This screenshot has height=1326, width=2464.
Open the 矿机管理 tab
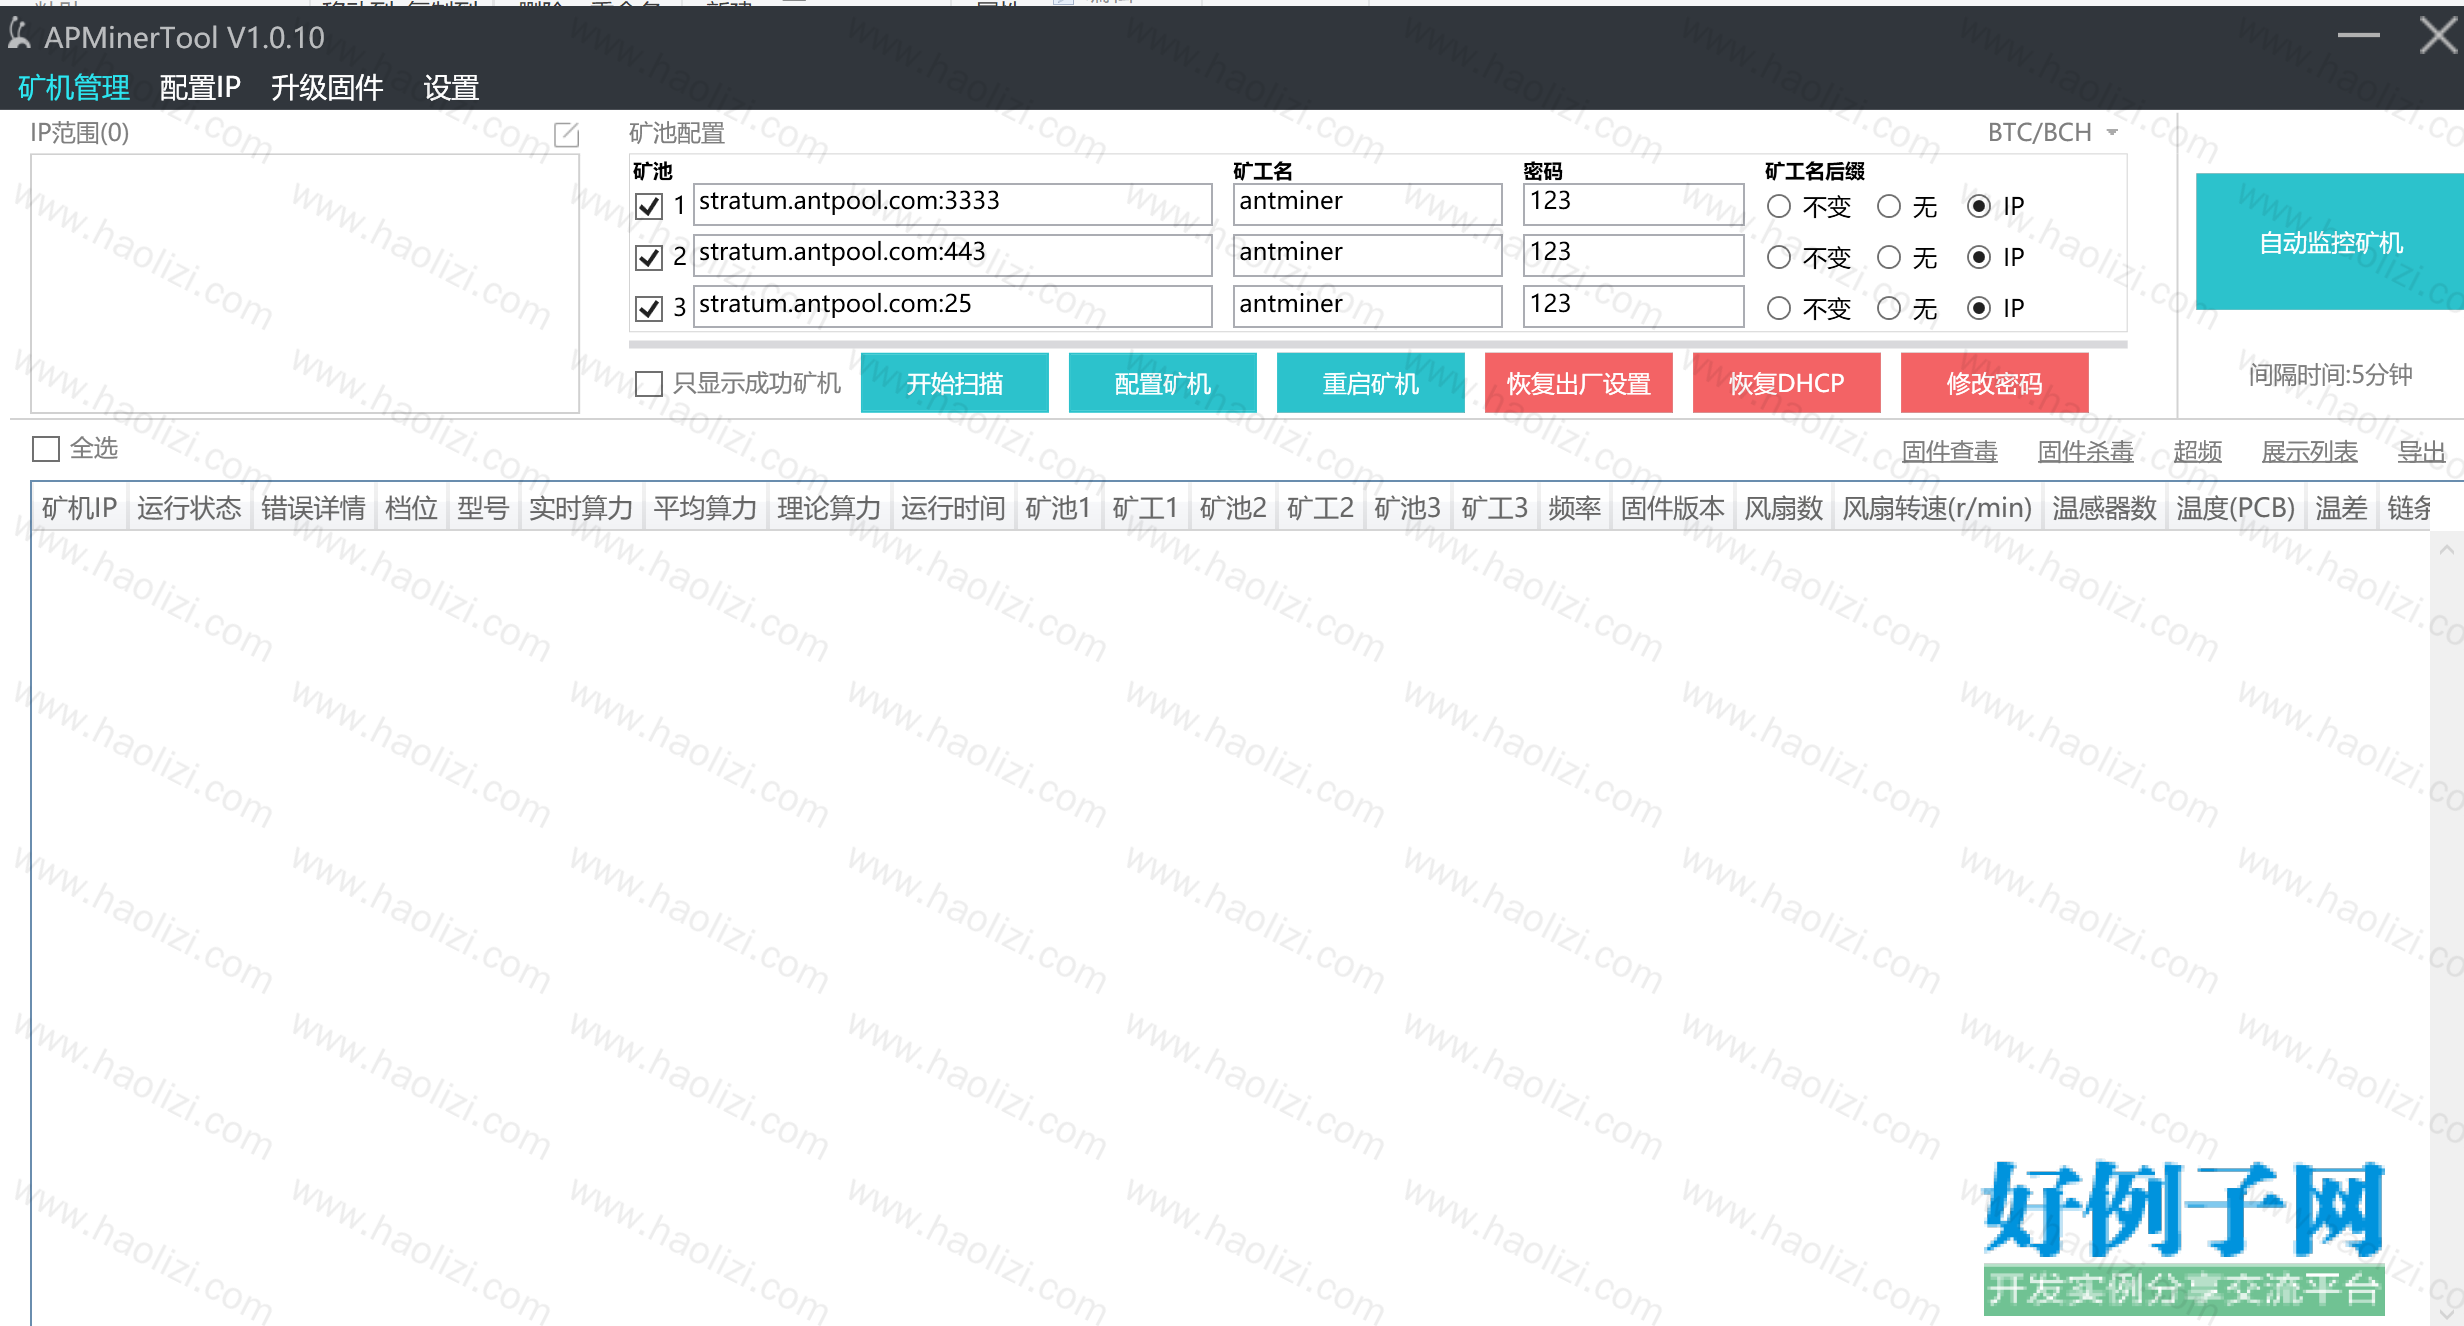[74, 88]
